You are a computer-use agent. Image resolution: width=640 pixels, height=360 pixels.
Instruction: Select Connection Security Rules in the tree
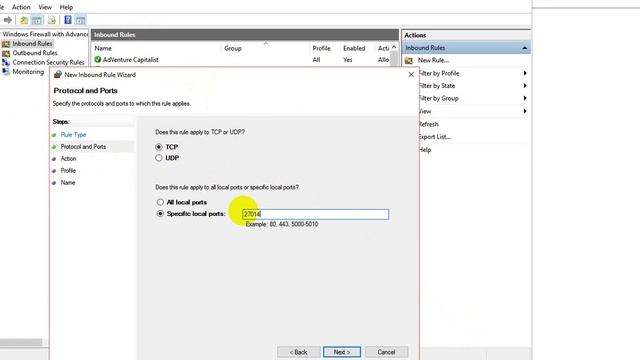point(48,62)
